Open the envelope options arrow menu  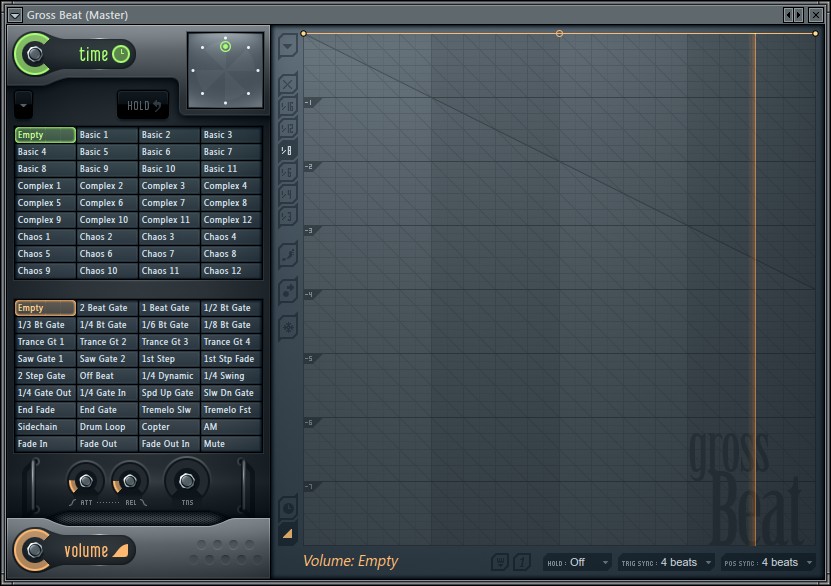point(287,46)
